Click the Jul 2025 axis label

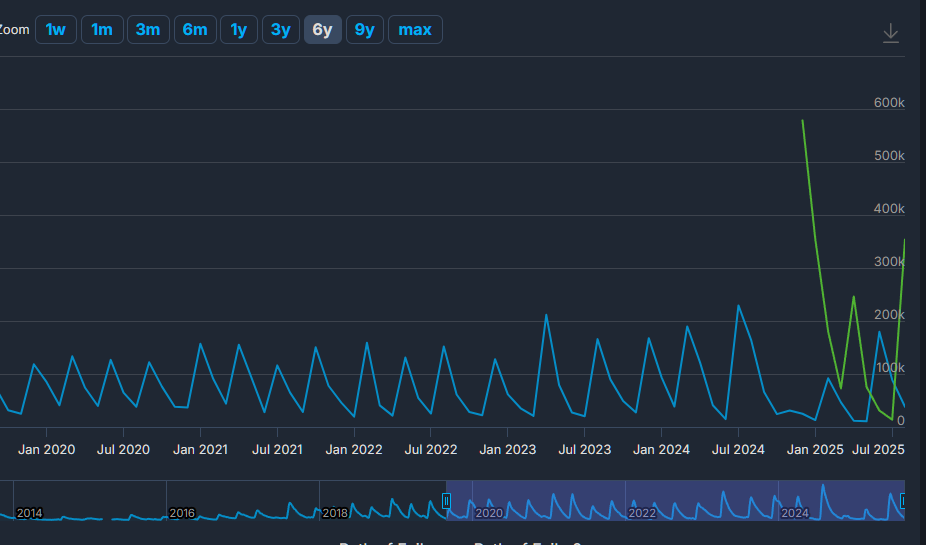coord(878,450)
